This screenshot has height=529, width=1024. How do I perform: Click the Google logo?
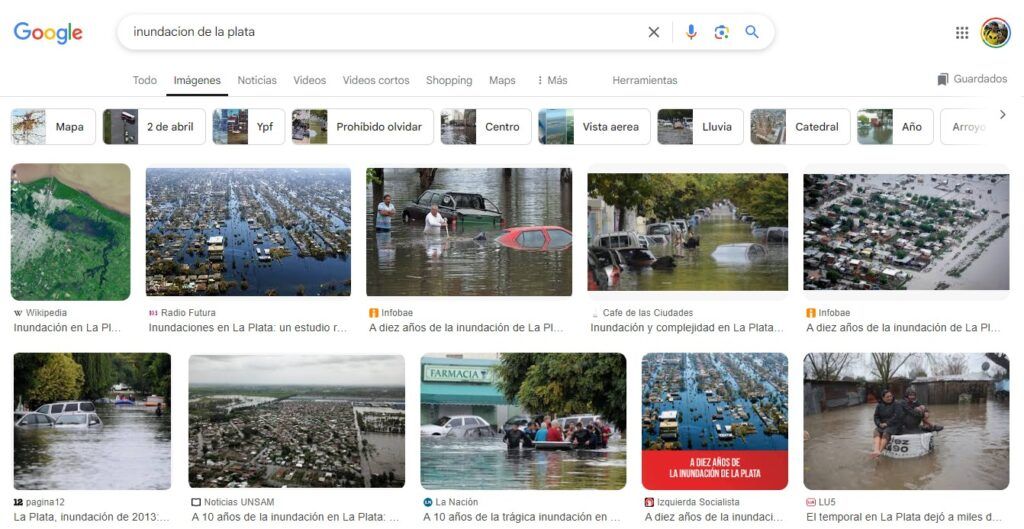[x=48, y=32]
